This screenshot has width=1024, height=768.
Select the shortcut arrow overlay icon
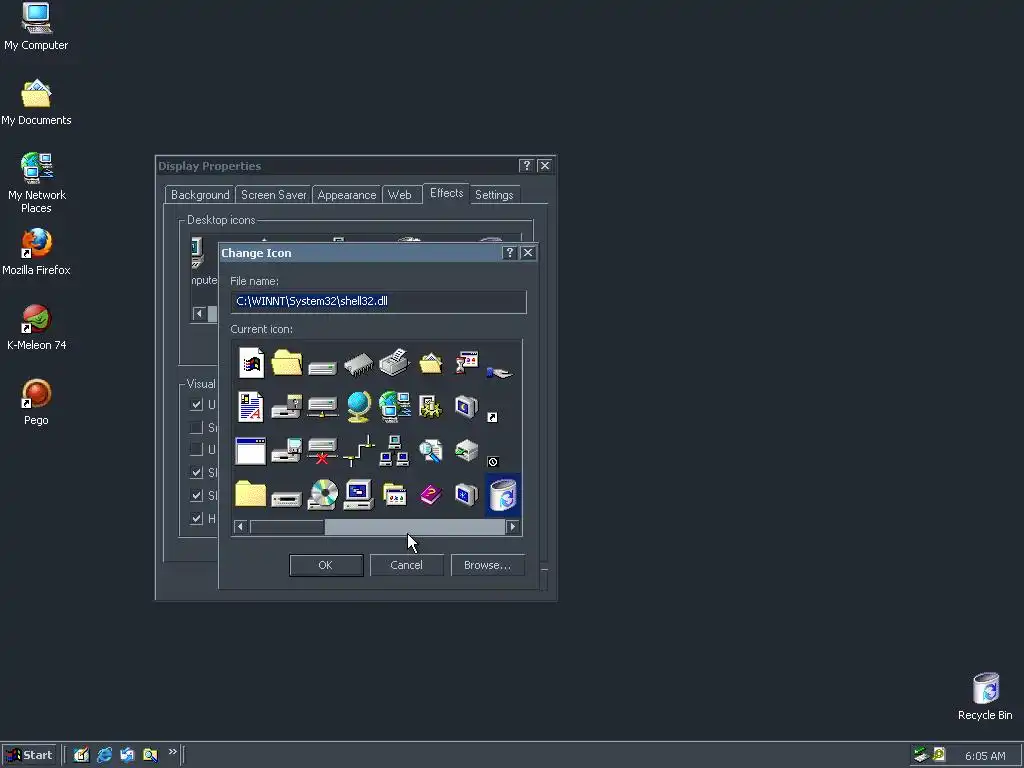[x=492, y=417]
